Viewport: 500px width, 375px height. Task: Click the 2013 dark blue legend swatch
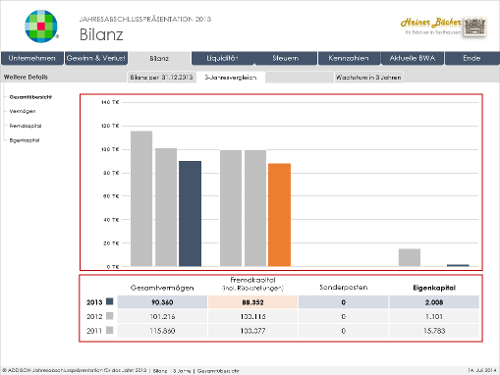[x=110, y=302]
